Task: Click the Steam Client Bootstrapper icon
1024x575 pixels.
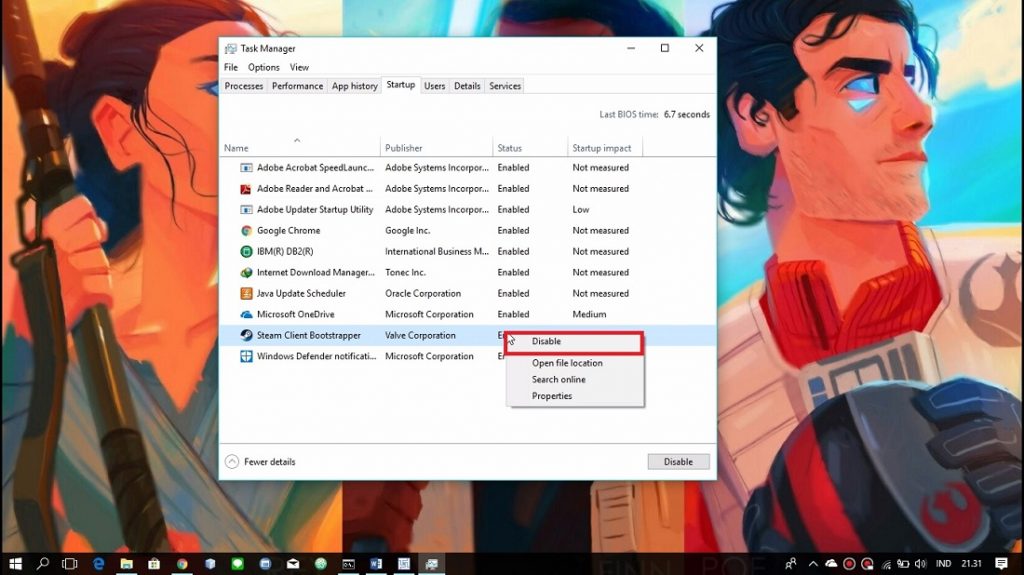Action: [x=246, y=336]
